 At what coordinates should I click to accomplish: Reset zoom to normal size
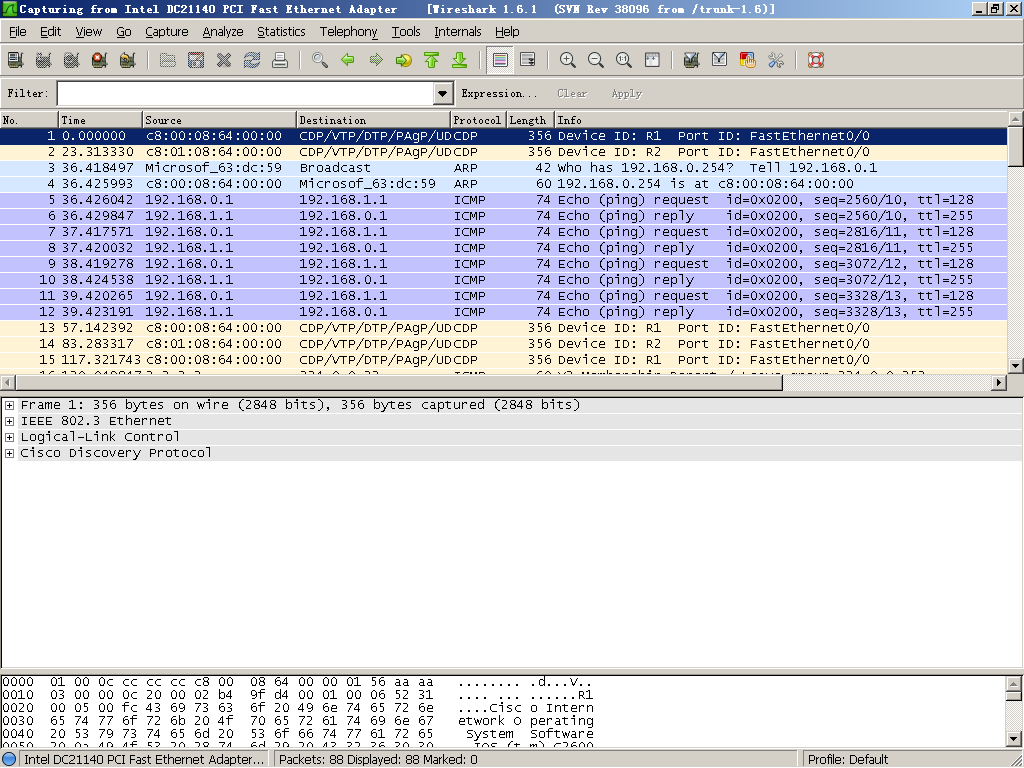(x=624, y=60)
